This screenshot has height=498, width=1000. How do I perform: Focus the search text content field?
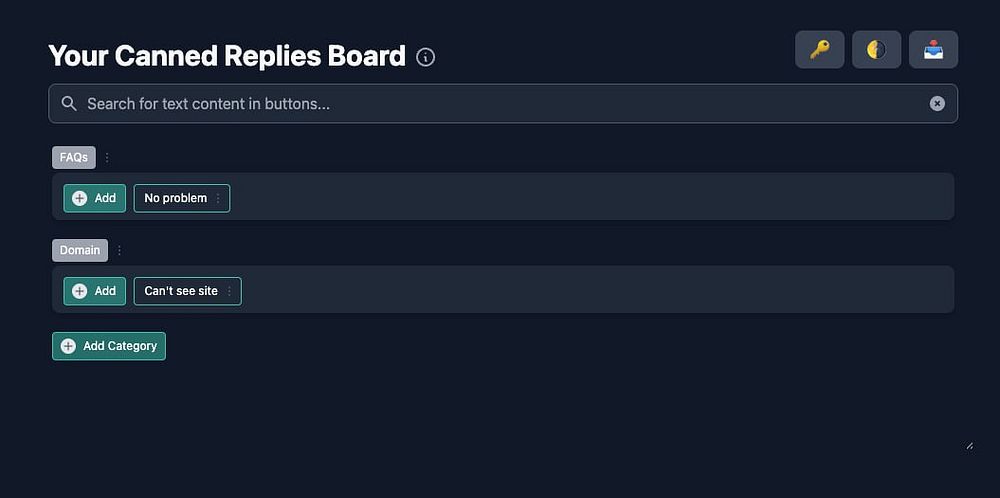pyautogui.click(x=500, y=104)
